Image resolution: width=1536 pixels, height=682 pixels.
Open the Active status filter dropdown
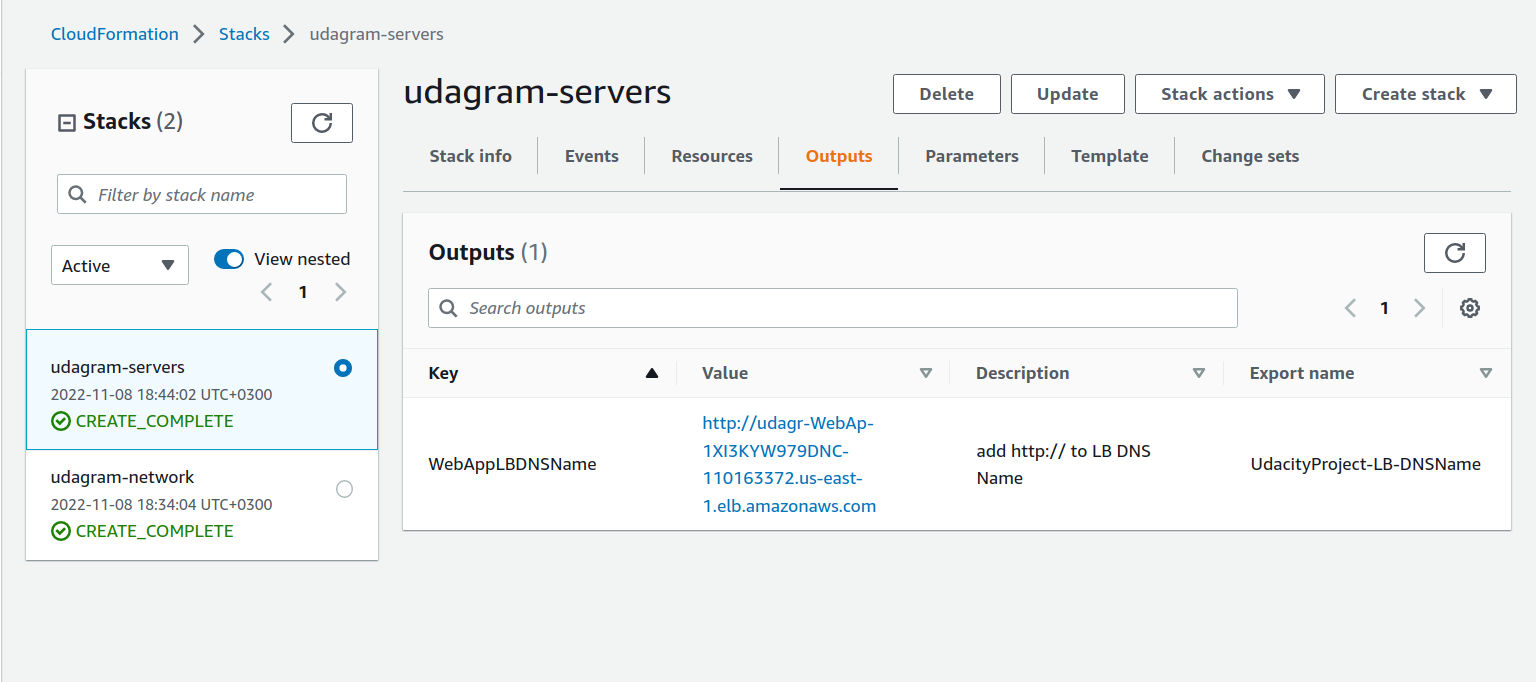120,265
